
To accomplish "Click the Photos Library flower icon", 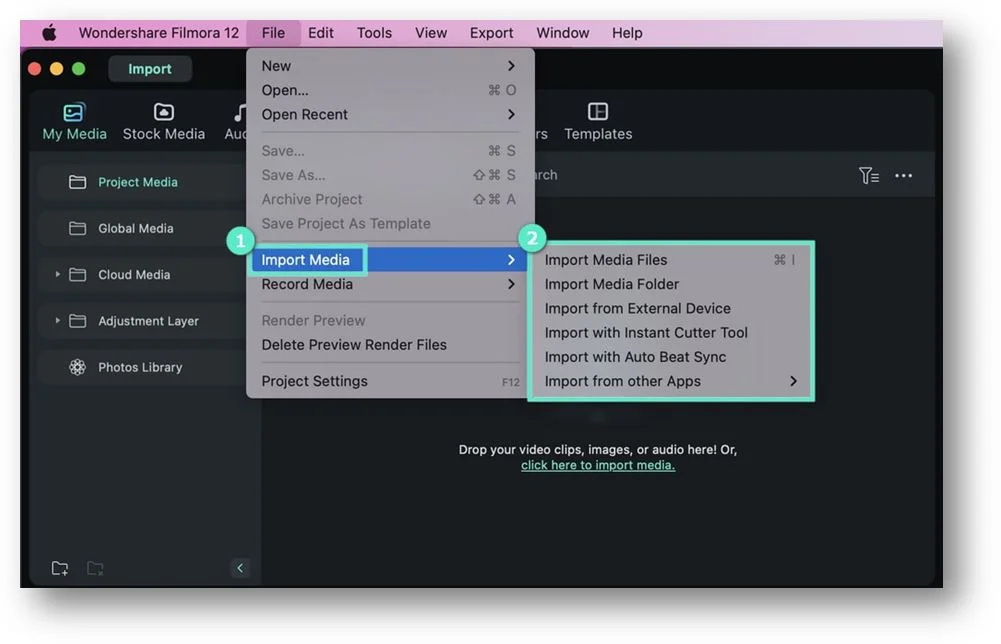I will 77,367.
